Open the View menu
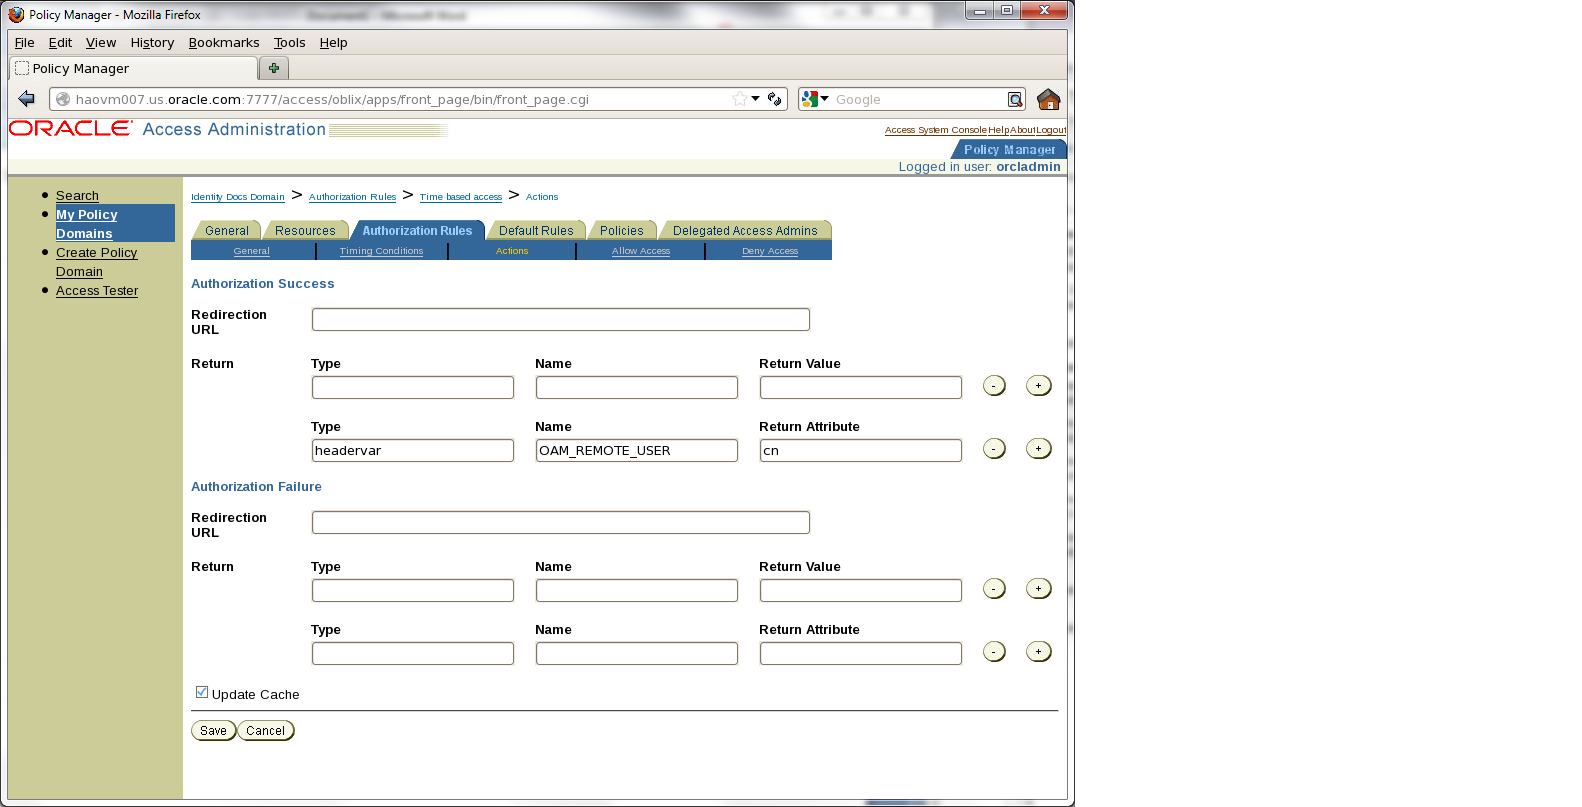This screenshot has height=807, width=1582. click(101, 43)
